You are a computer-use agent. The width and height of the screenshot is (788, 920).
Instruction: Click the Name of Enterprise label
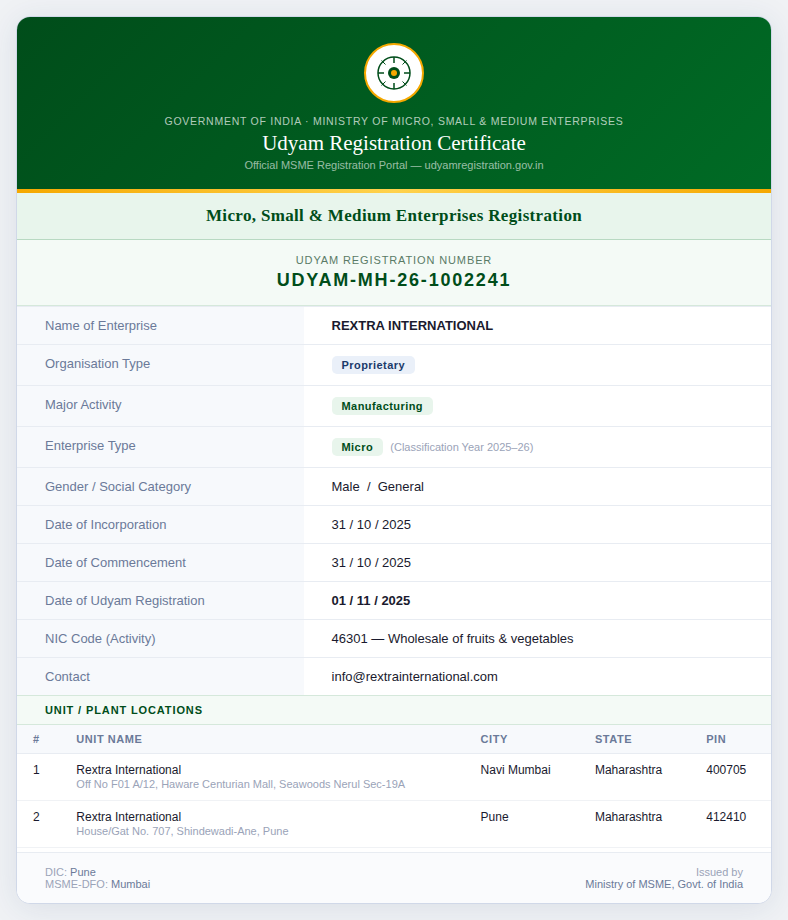coord(101,326)
